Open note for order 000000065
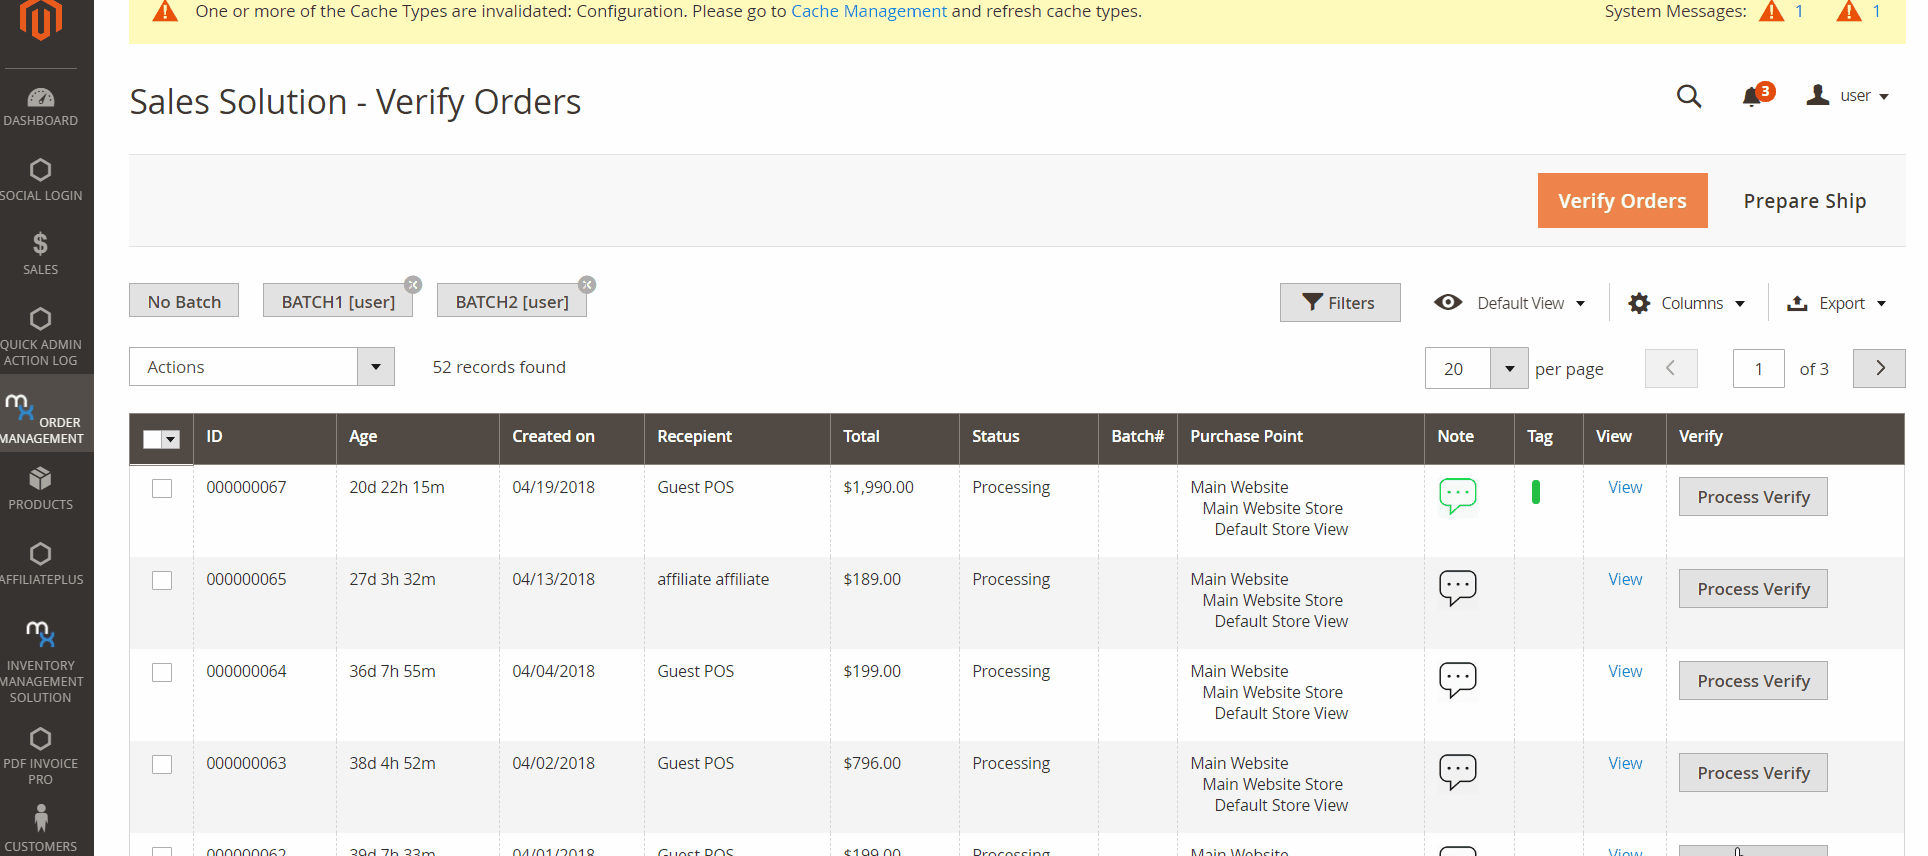Viewport: 1928px width, 856px height. (1458, 588)
